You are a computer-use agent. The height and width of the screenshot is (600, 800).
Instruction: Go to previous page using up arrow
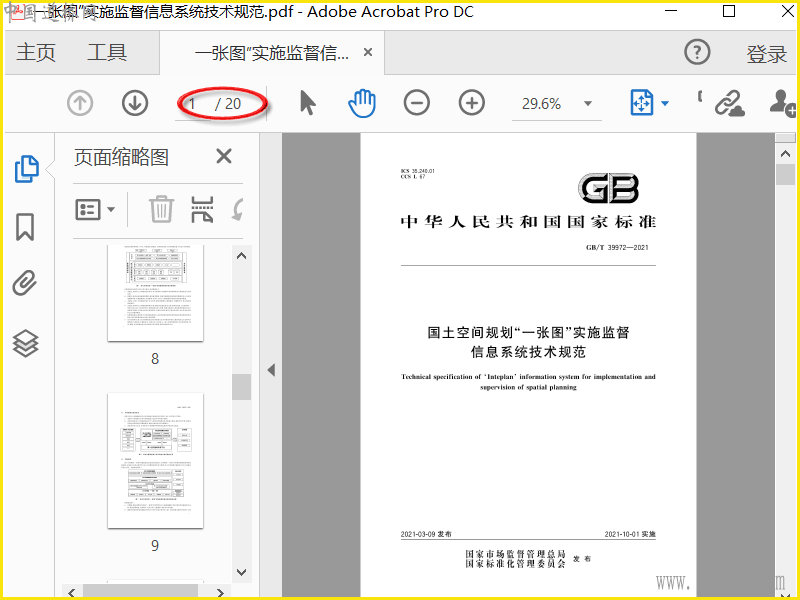[80, 103]
